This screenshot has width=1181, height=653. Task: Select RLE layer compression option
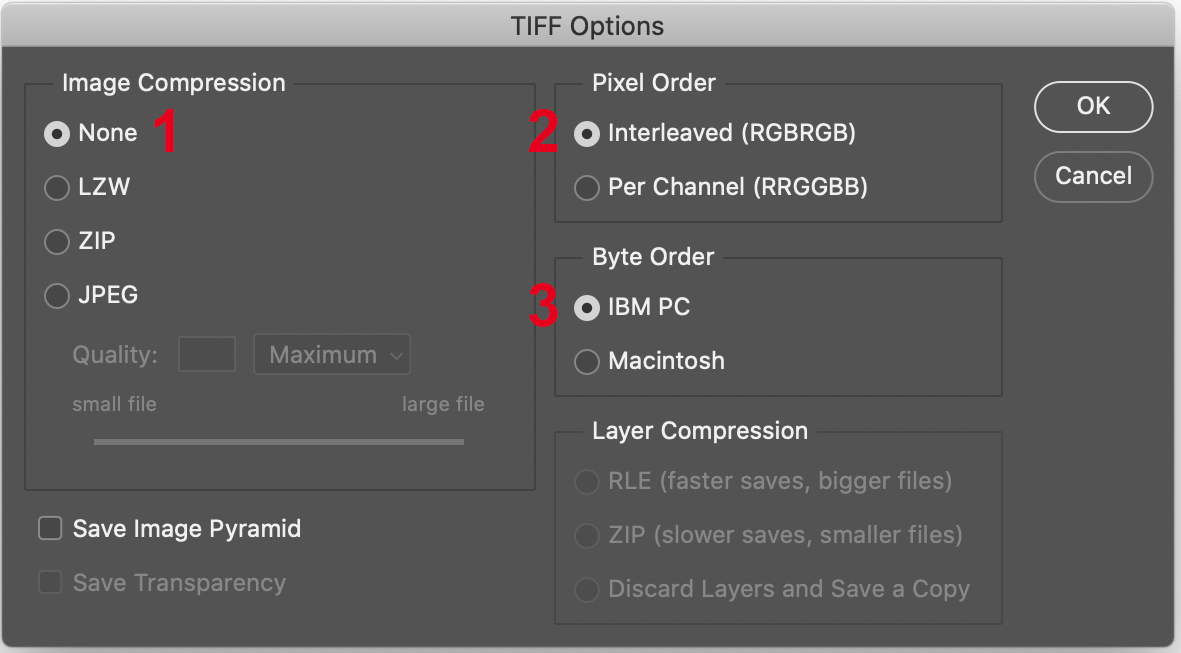[x=587, y=482]
